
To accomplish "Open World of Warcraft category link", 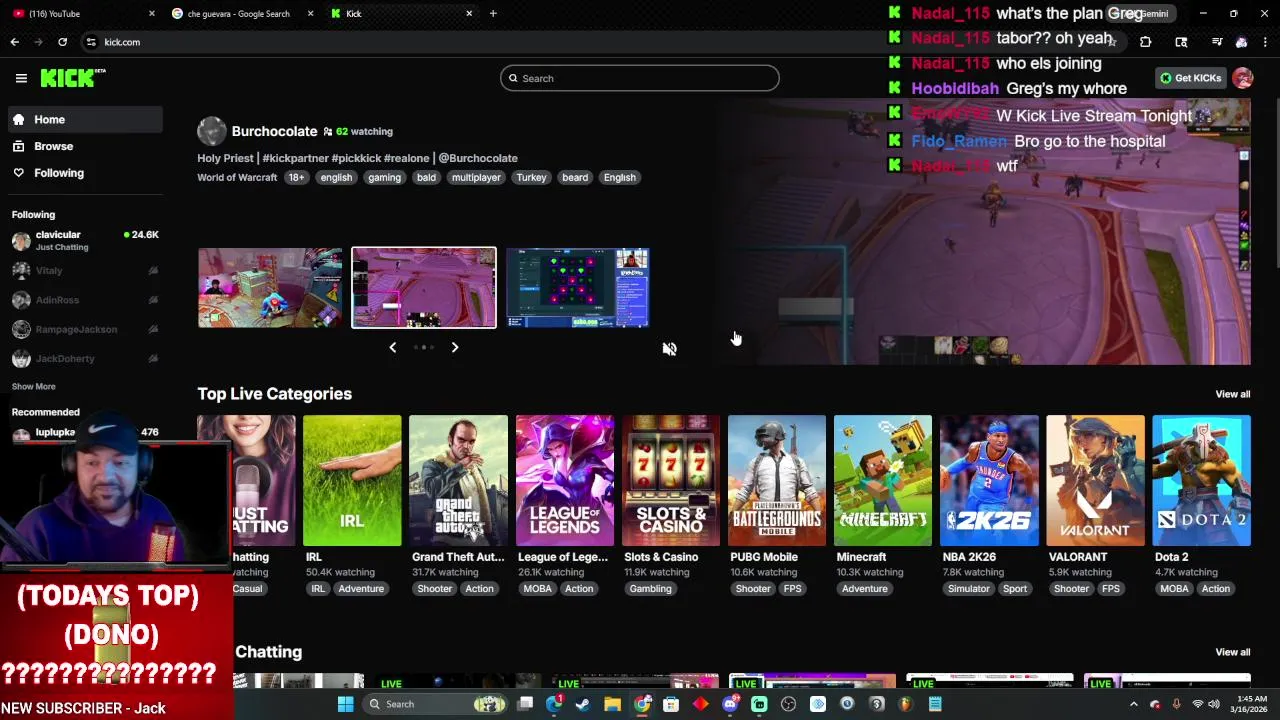I will pos(237,177).
